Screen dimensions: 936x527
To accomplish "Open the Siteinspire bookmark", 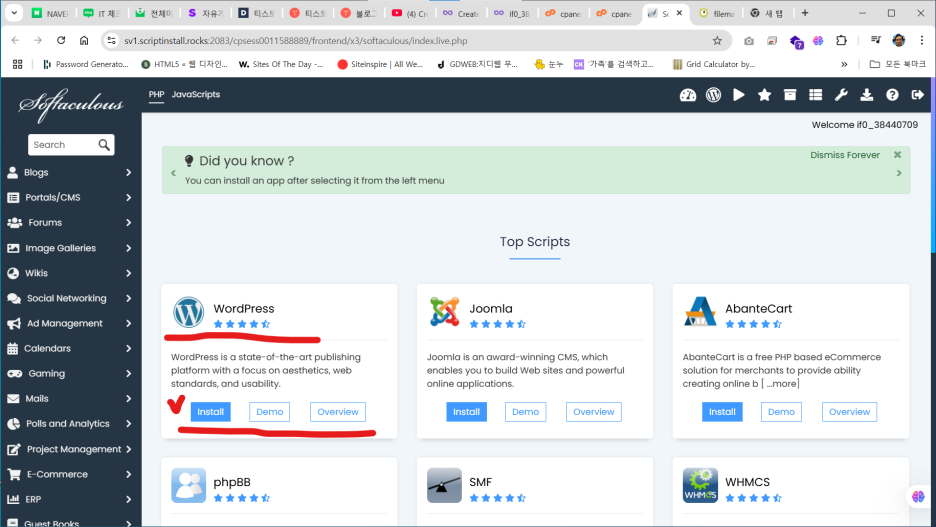I will pos(380,64).
